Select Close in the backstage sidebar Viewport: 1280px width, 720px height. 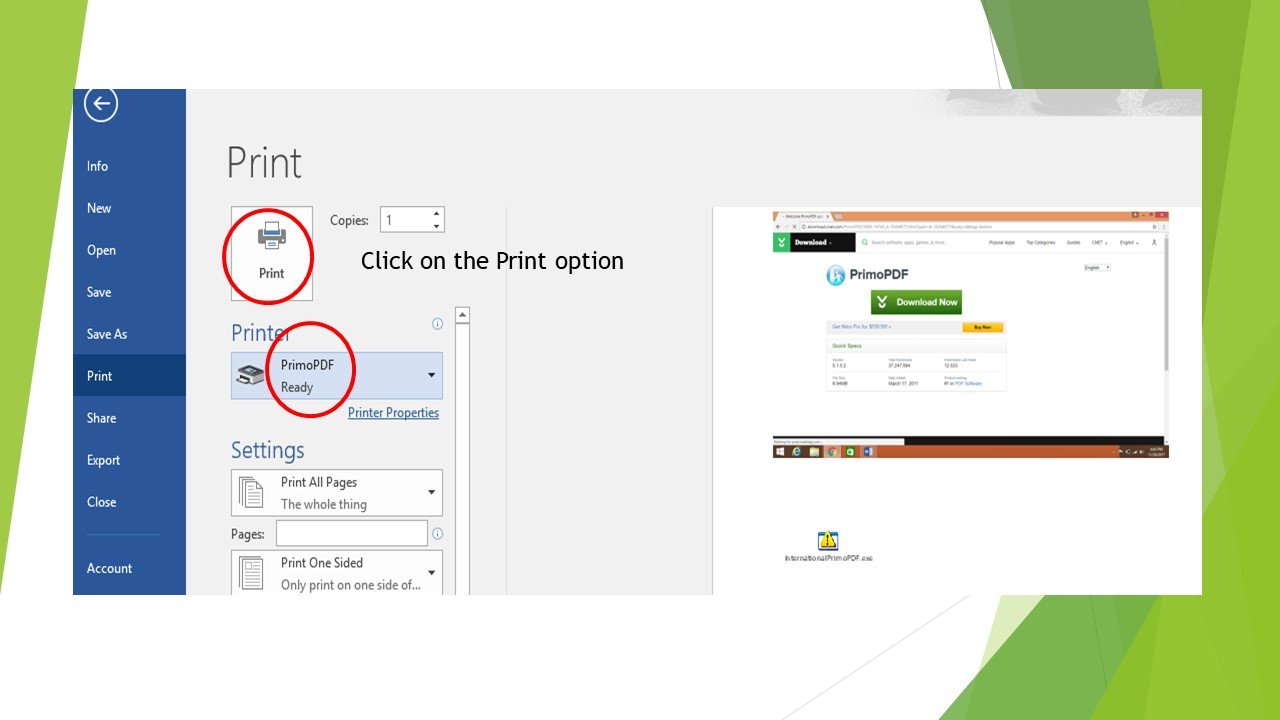[x=101, y=502]
